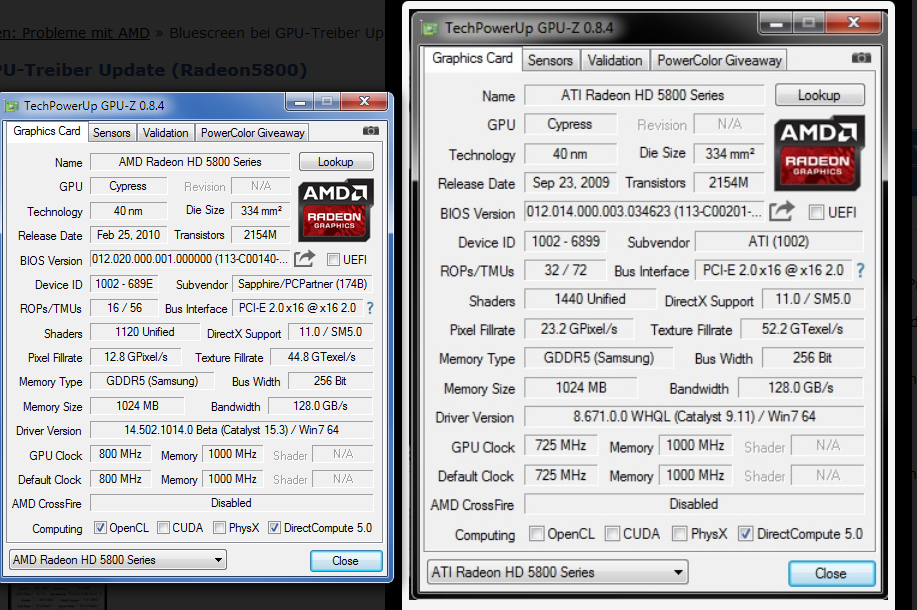This screenshot has height=610, width=917.
Task: Open Validation tab in left GPU-Z window
Action: pyautogui.click(x=166, y=133)
